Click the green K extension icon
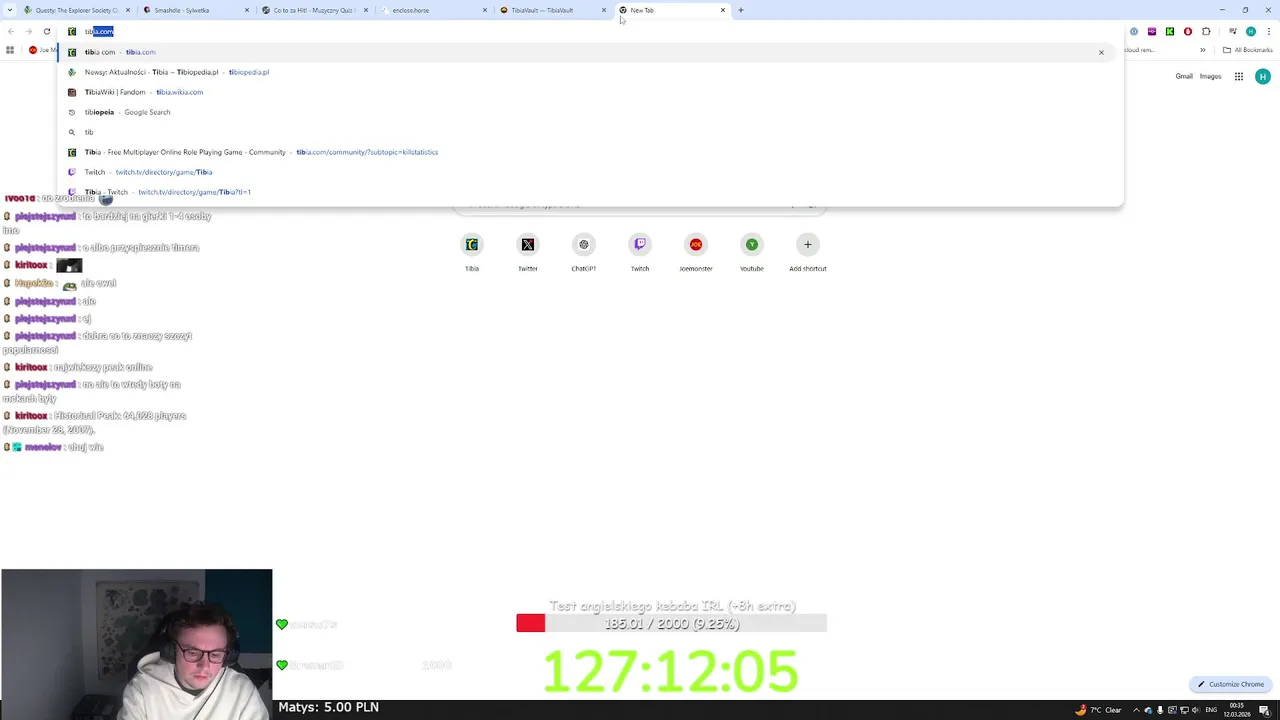The width and height of the screenshot is (1280, 720). coord(1170,31)
